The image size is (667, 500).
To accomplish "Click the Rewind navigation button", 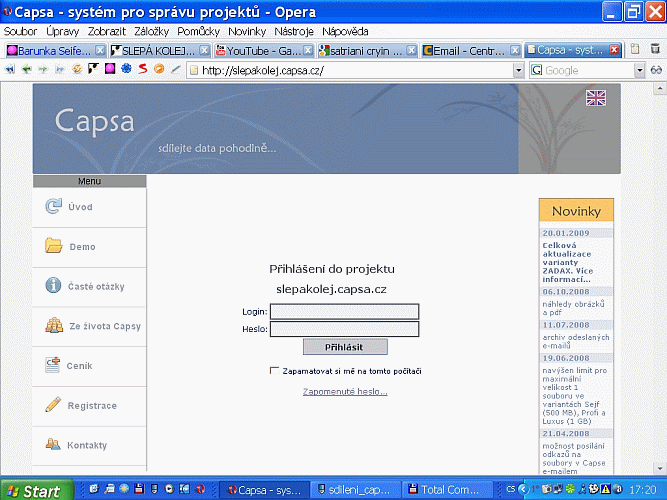I will [10, 69].
